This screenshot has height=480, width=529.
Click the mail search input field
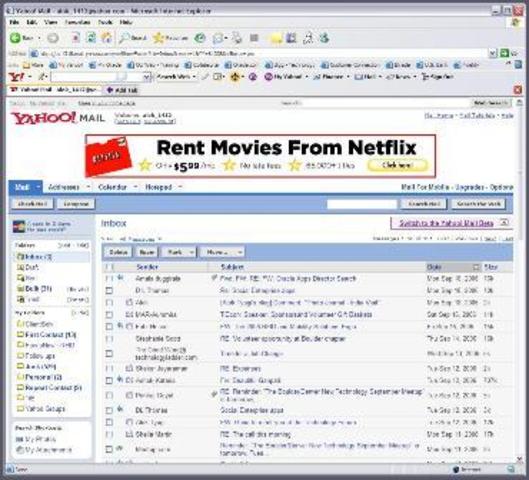[x=362, y=204]
